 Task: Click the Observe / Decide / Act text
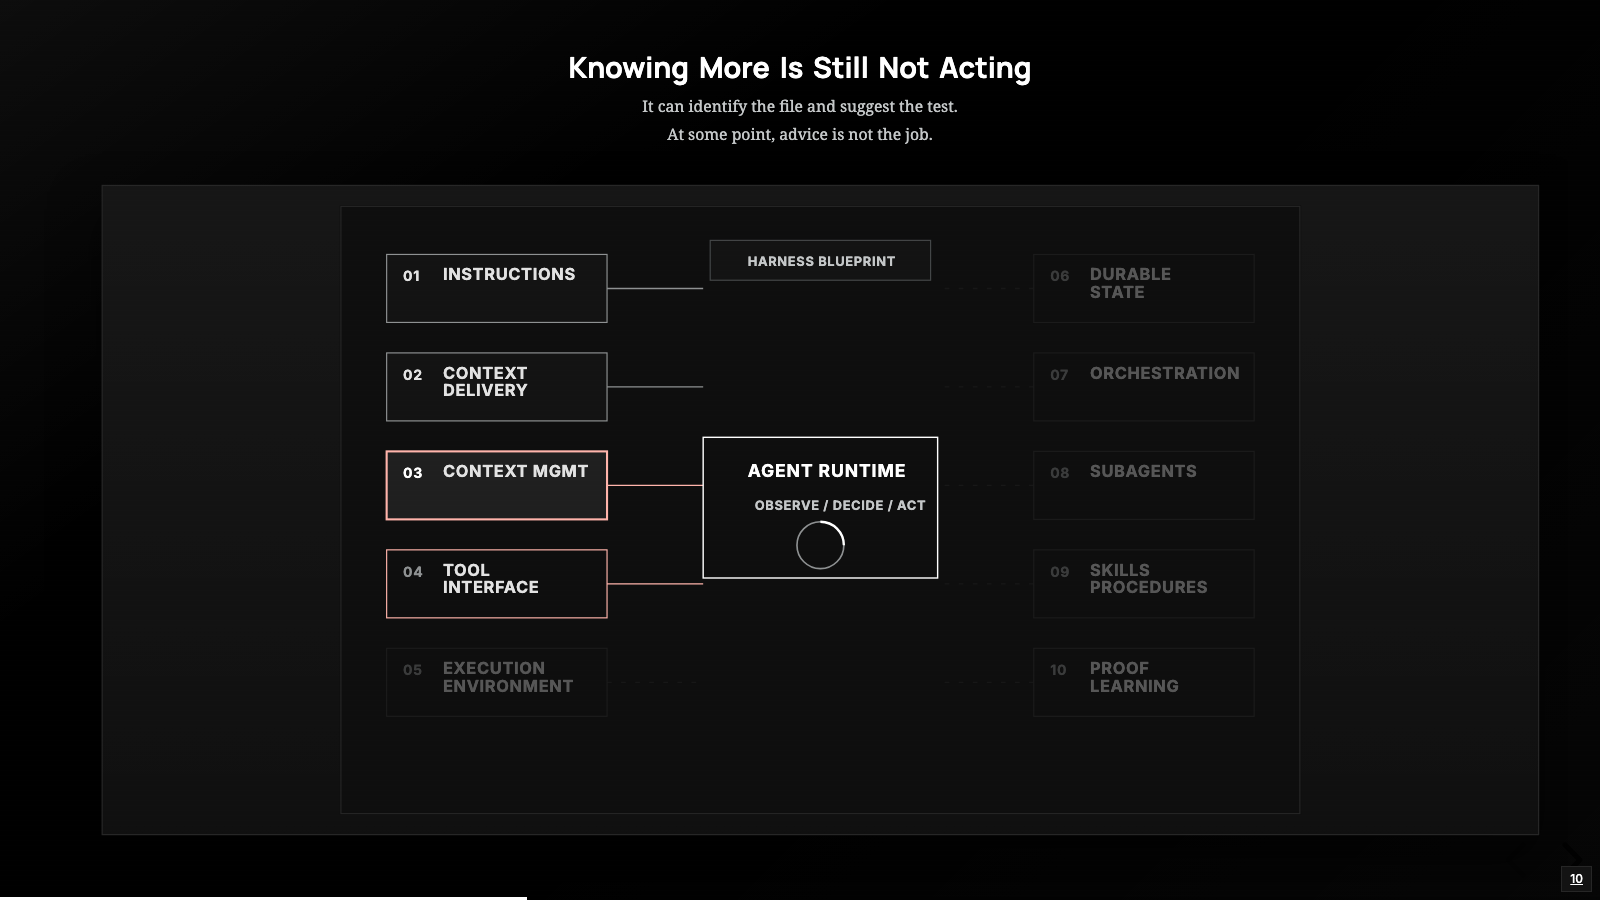[840, 505]
